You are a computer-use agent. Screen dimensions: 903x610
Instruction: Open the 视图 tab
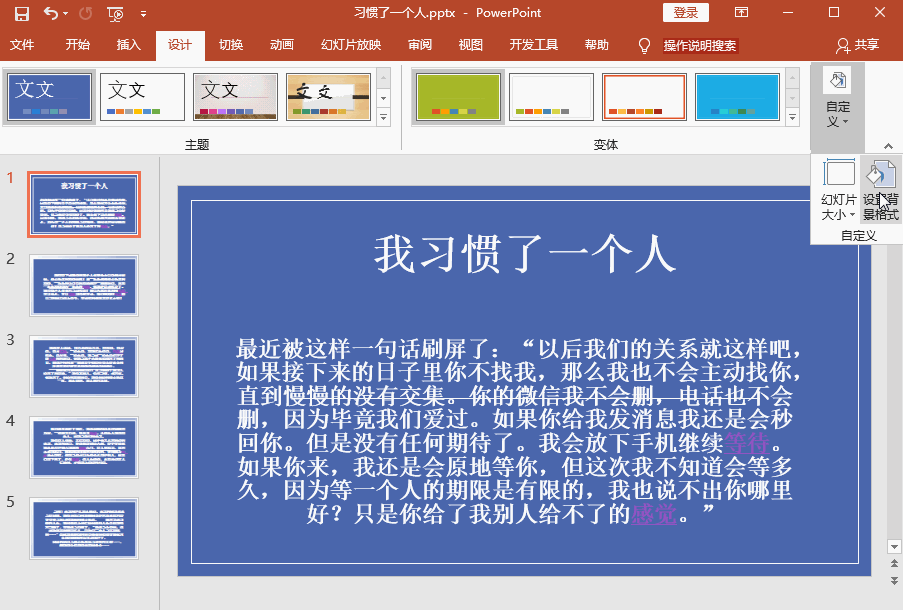(471, 45)
